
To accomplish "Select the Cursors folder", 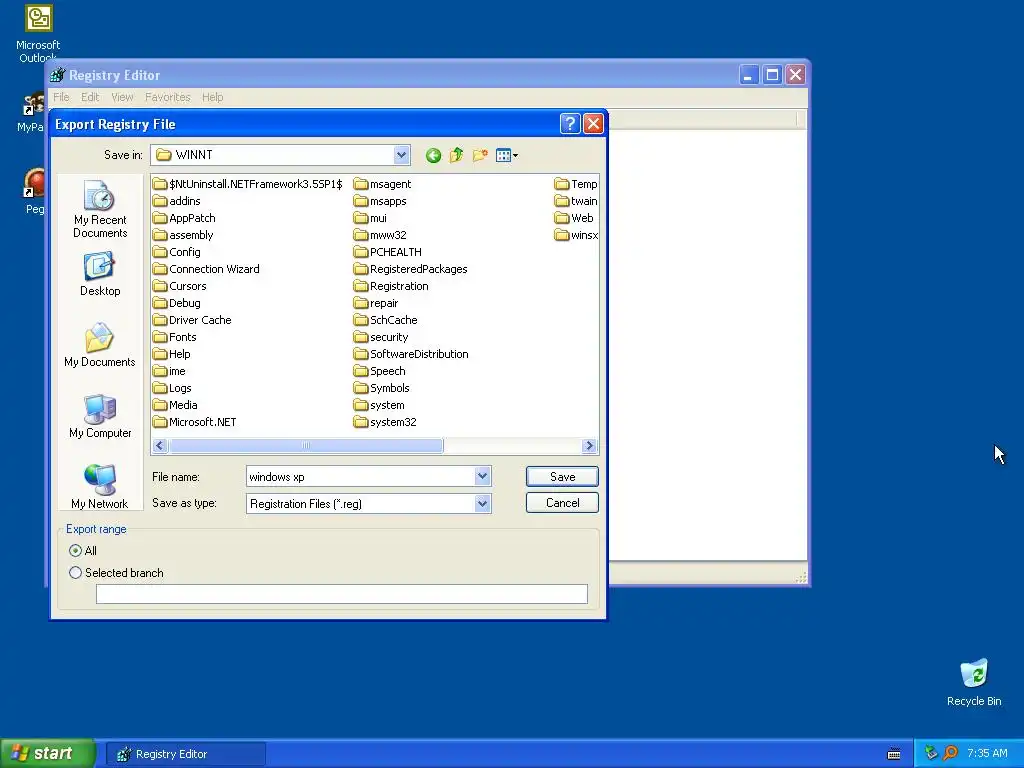I will pyautogui.click(x=180, y=286).
